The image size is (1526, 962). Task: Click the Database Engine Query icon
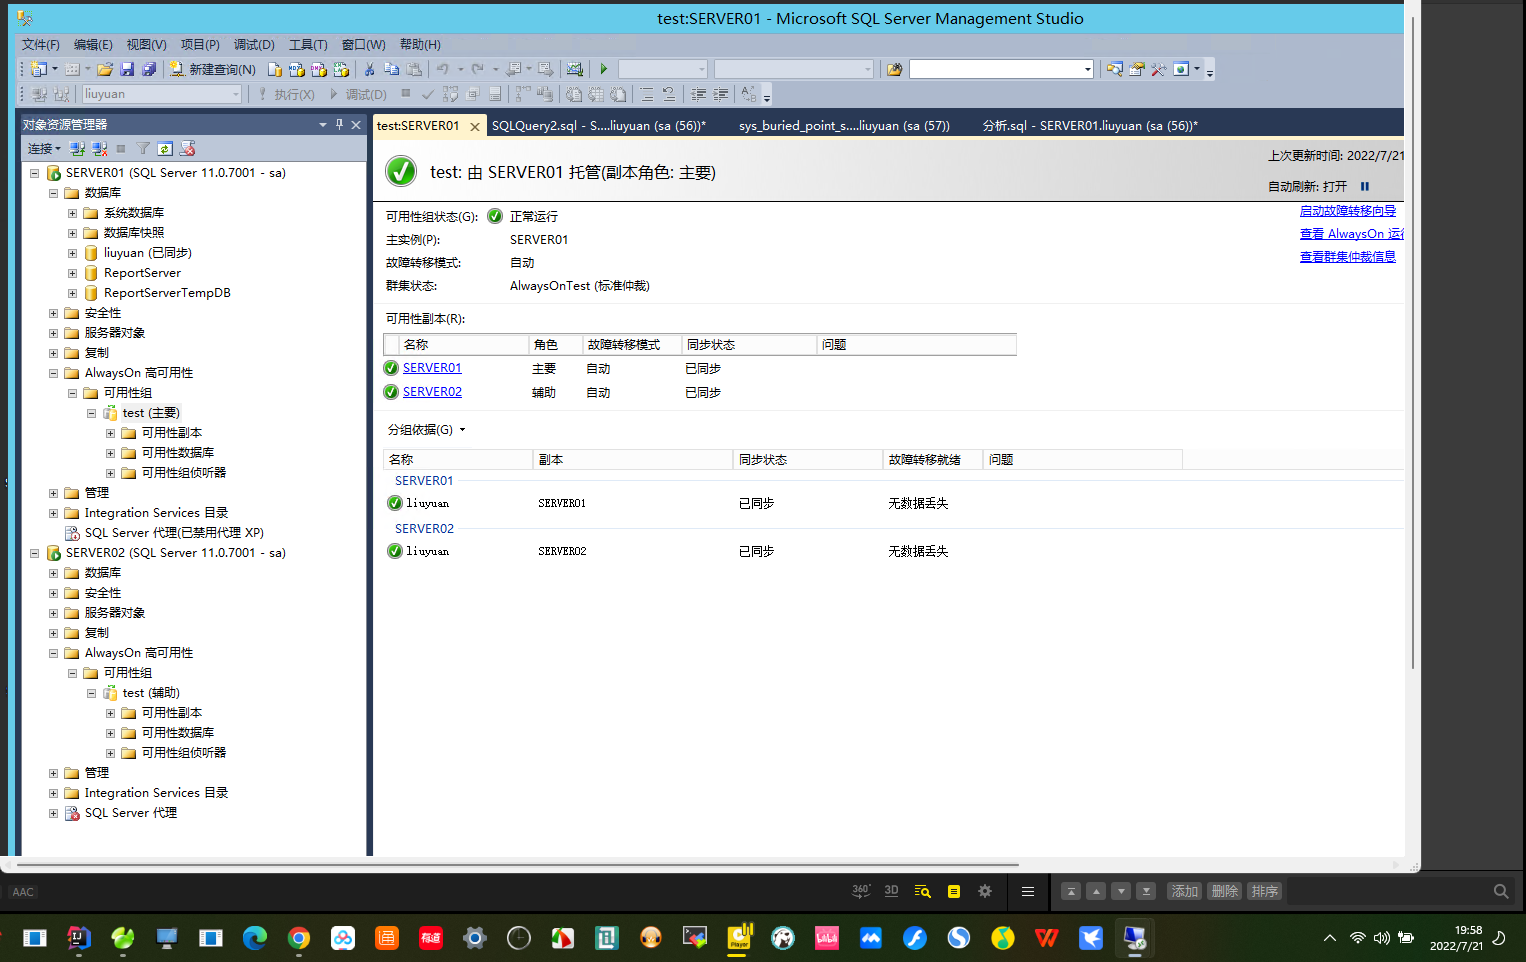click(275, 69)
